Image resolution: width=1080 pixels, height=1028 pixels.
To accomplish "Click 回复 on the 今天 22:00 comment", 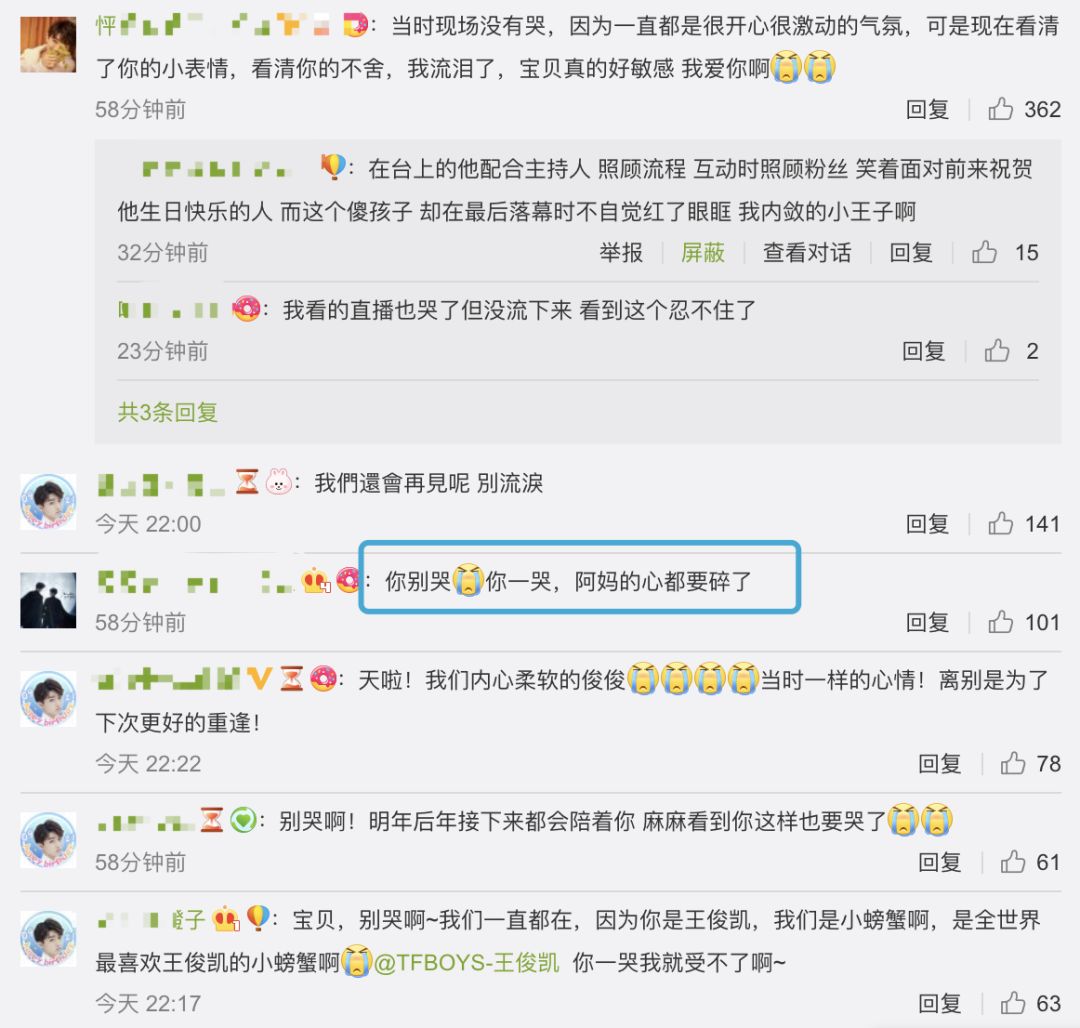I will pos(927,523).
